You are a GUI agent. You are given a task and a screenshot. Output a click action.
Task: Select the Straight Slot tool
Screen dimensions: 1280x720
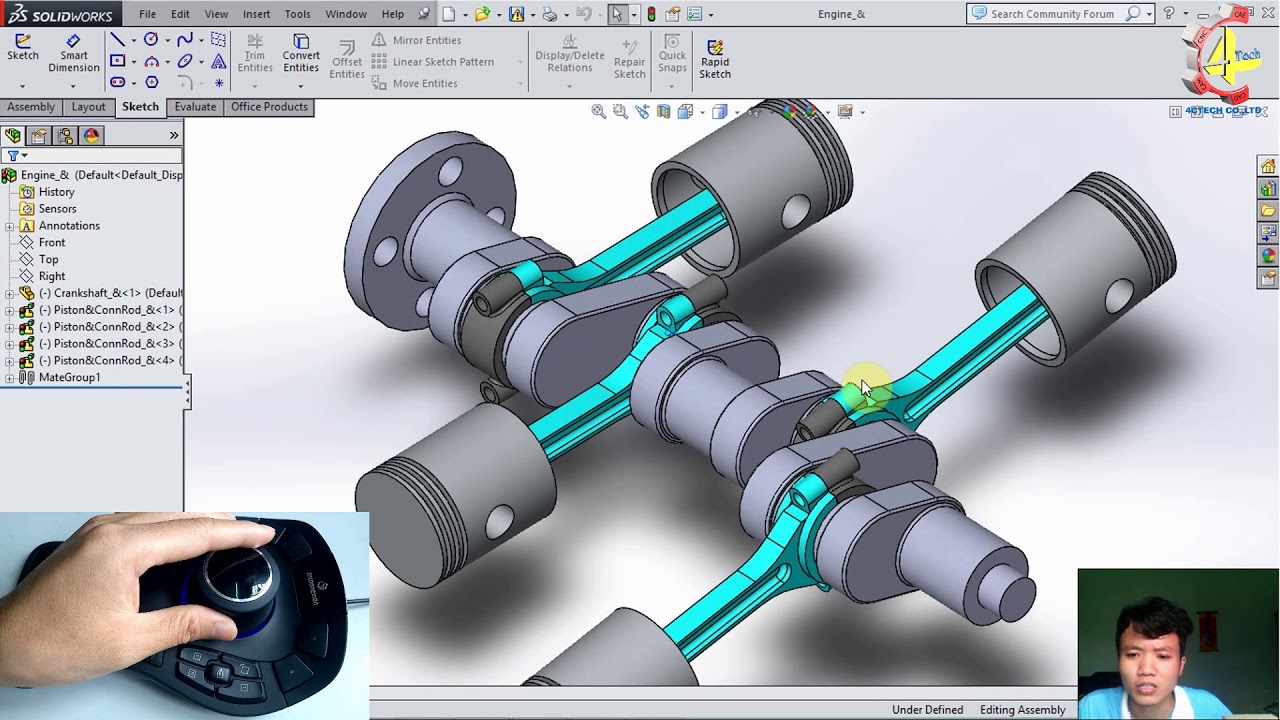[117, 82]
